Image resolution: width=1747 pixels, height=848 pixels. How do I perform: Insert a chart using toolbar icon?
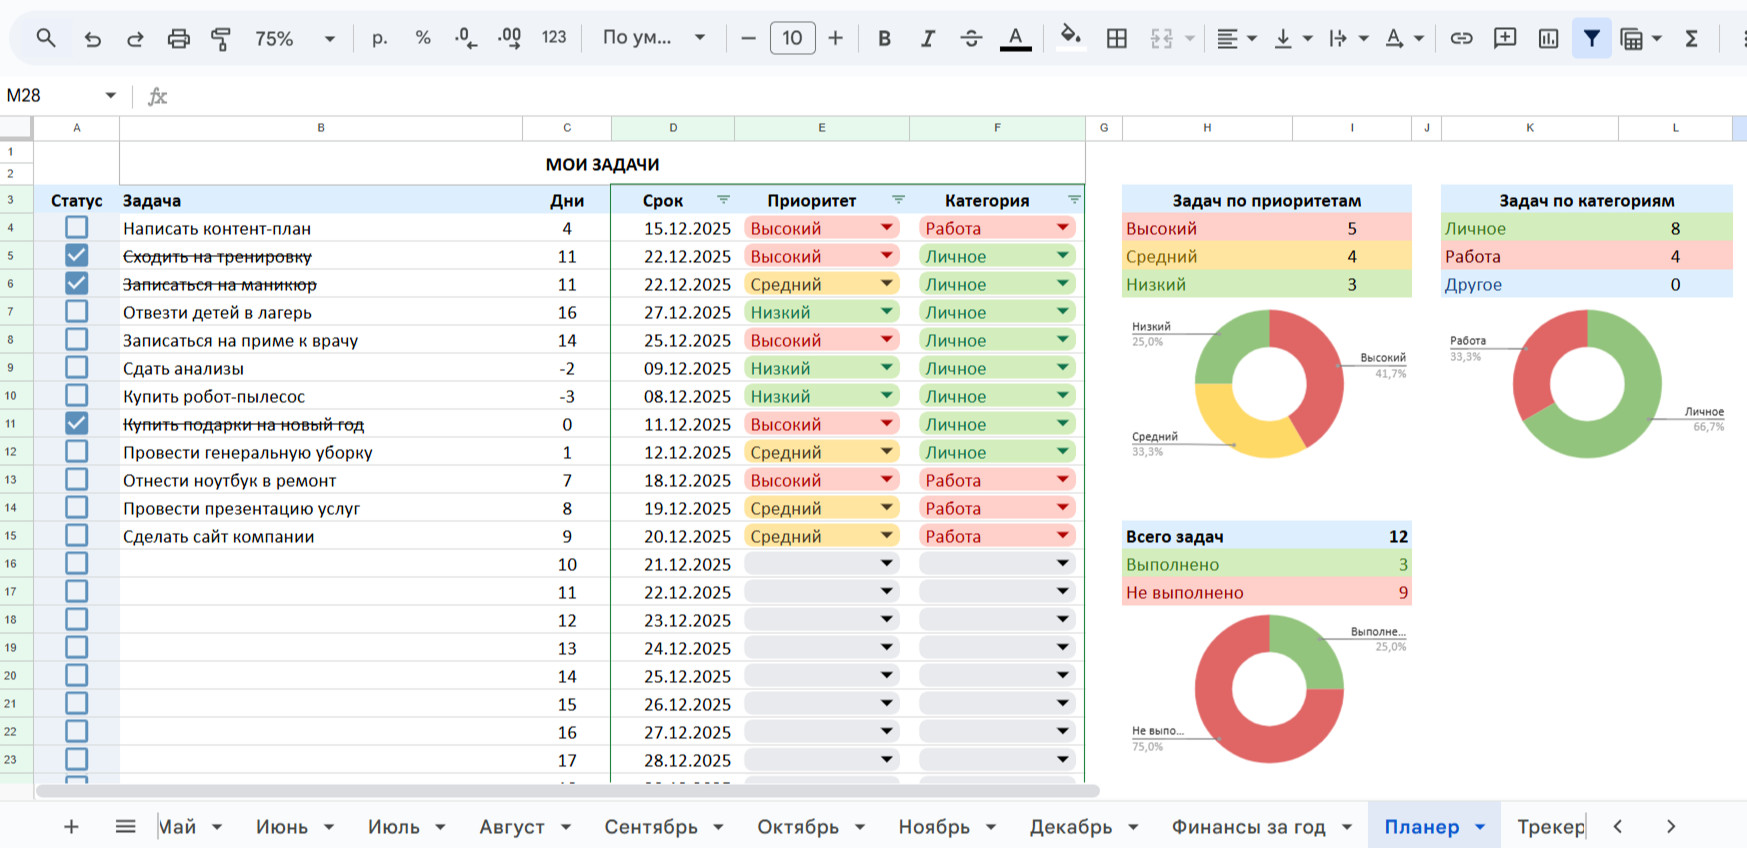pos(1548,39)
